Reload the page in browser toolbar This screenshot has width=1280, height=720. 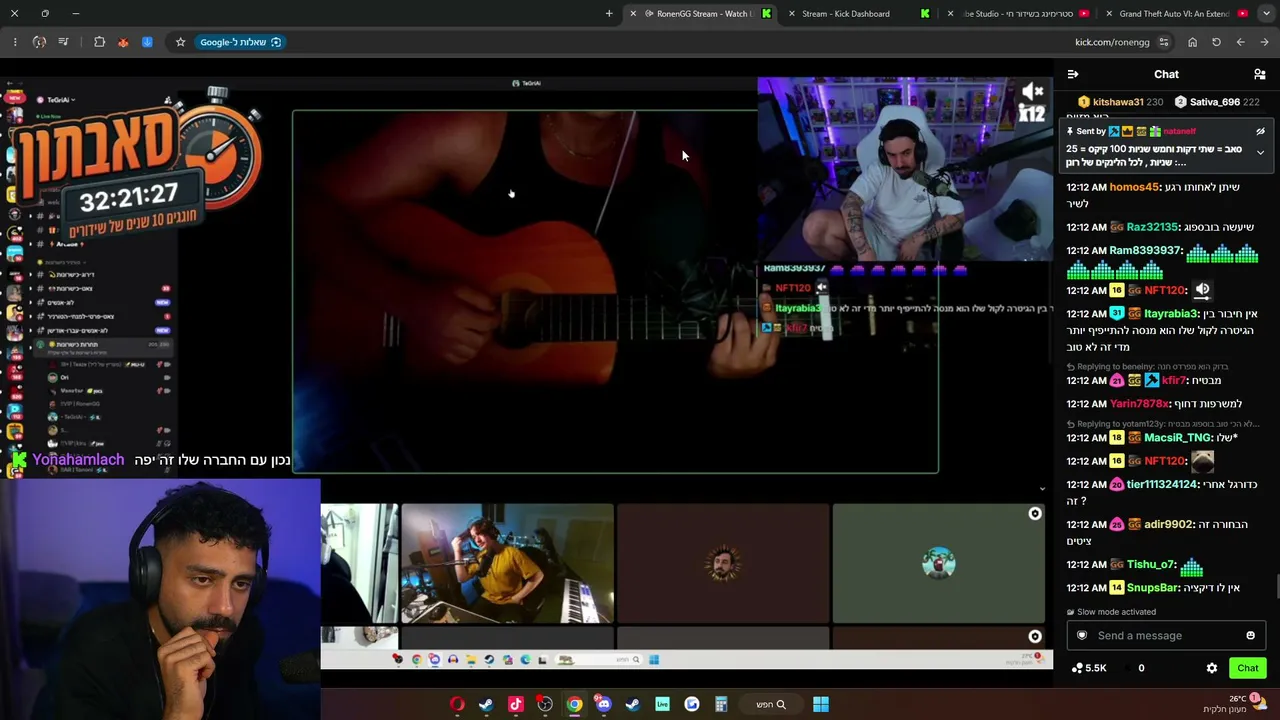point(1216,42)
